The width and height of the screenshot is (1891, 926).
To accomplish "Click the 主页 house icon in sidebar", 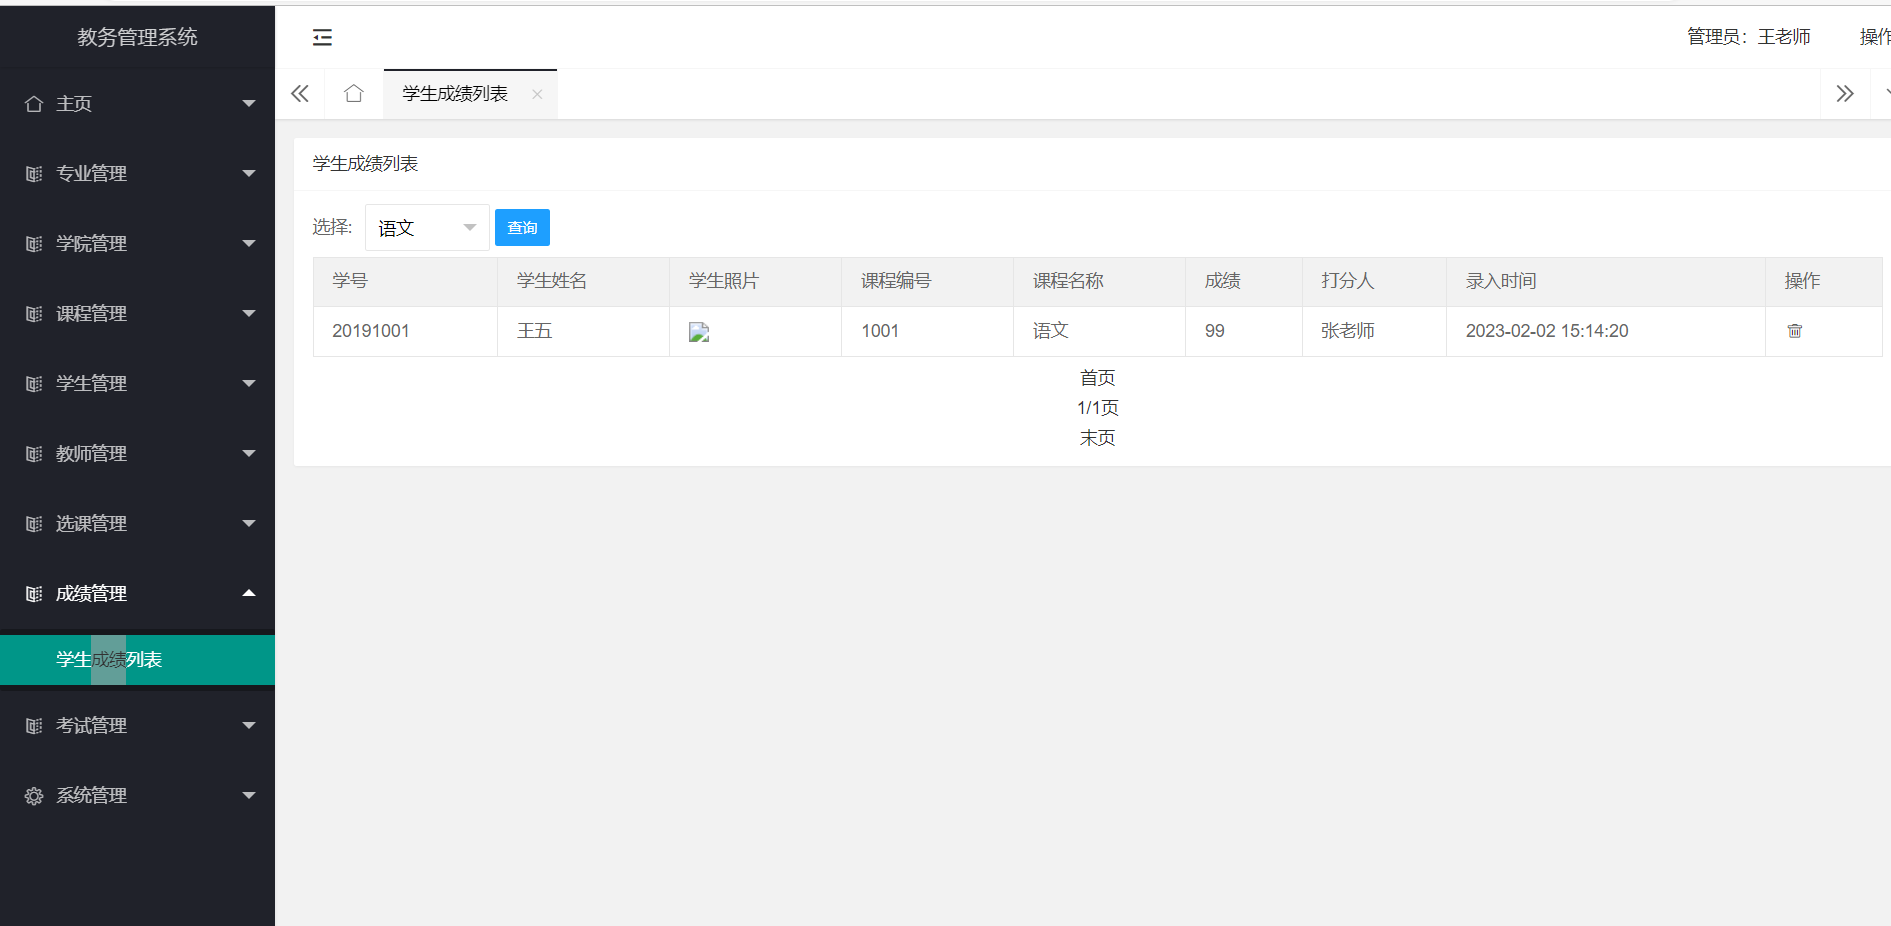I will [34, 104].
